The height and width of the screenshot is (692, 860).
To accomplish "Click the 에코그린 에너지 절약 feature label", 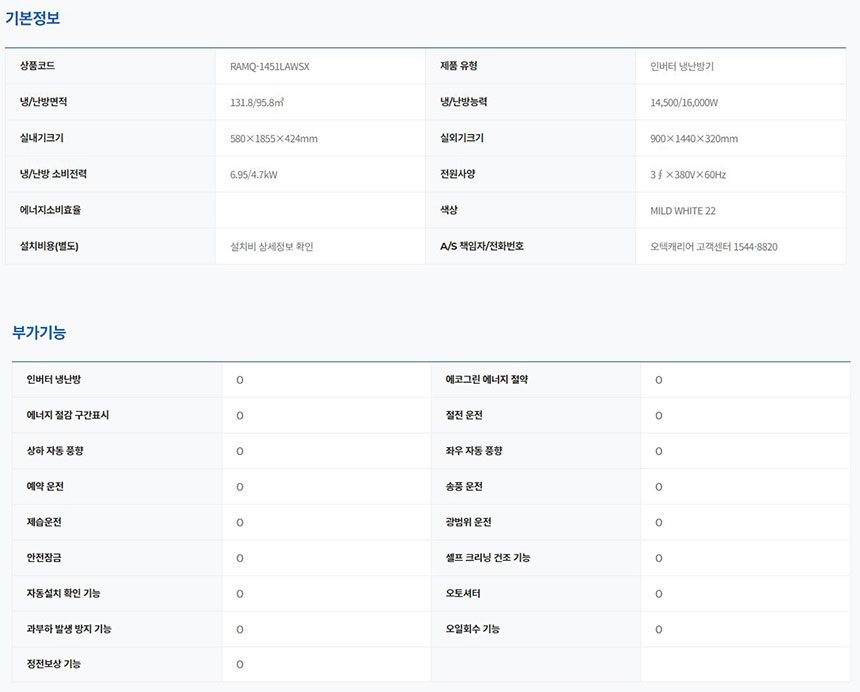I will pyautogui.click(x=487, y=380).
